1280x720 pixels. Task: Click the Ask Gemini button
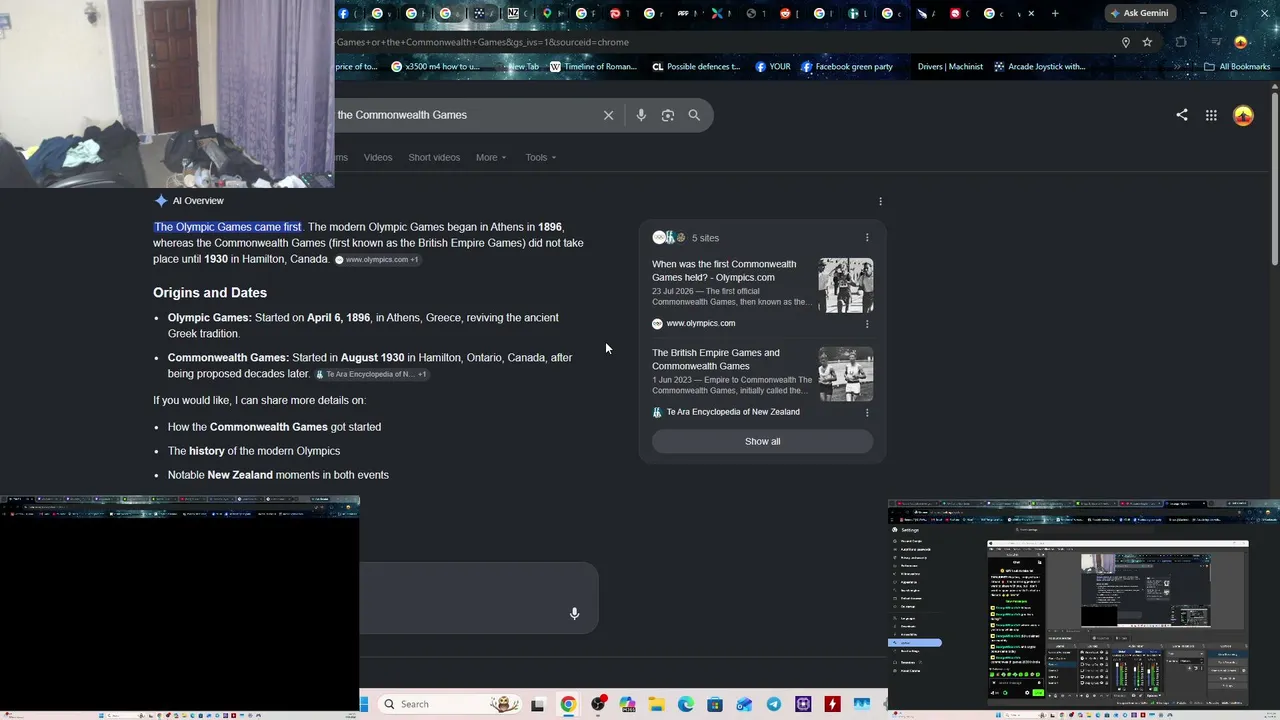coord(1138,13)
